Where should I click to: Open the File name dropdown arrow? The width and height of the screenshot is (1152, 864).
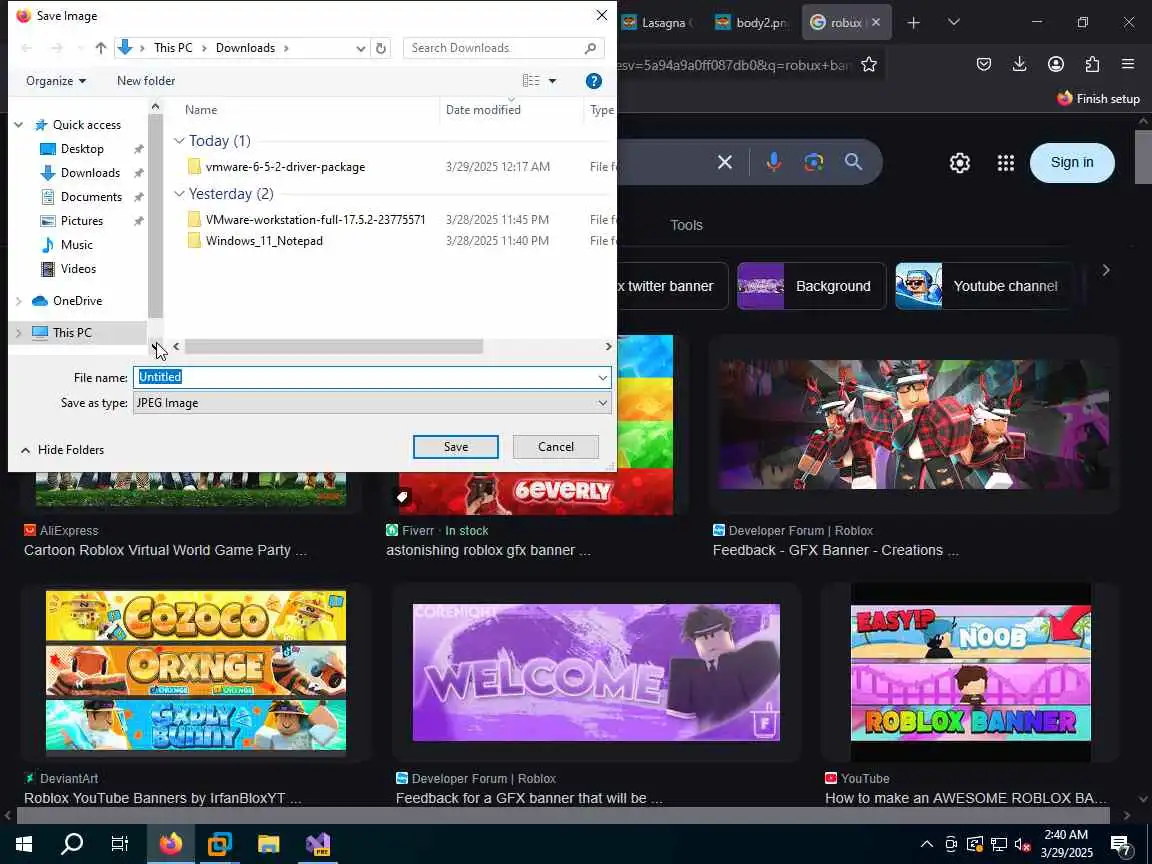click(602, 378)
